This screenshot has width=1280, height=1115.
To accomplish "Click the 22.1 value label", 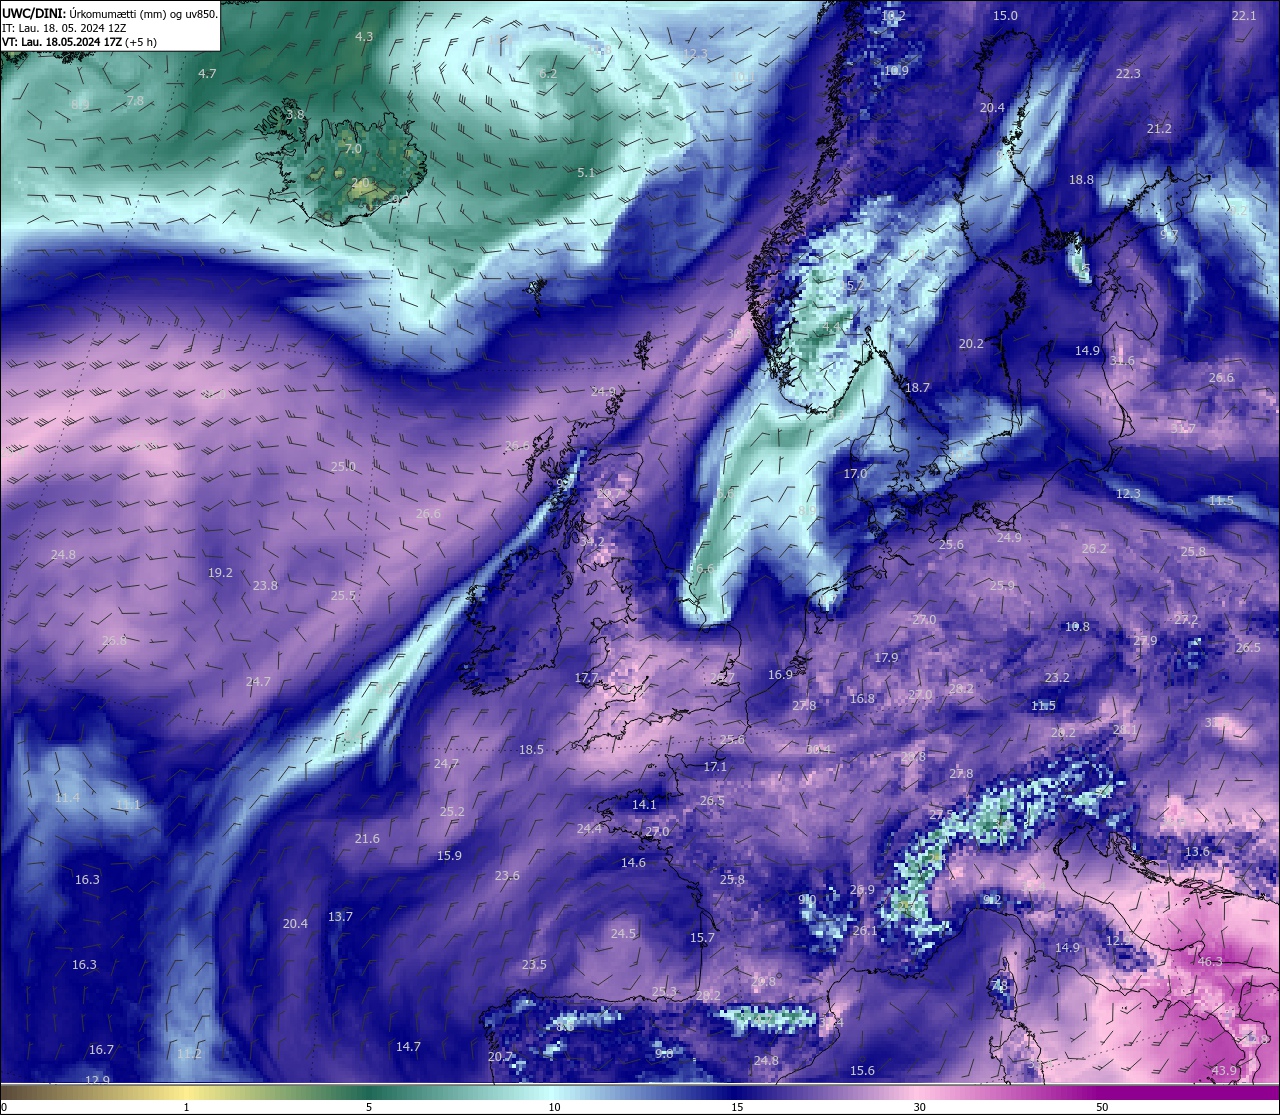I will point(1244,16).
